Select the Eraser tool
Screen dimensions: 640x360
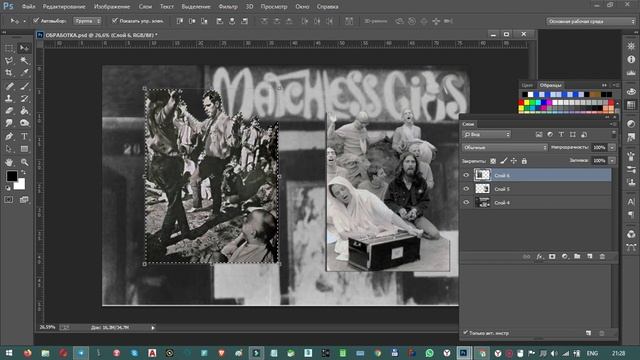[9, 111]
